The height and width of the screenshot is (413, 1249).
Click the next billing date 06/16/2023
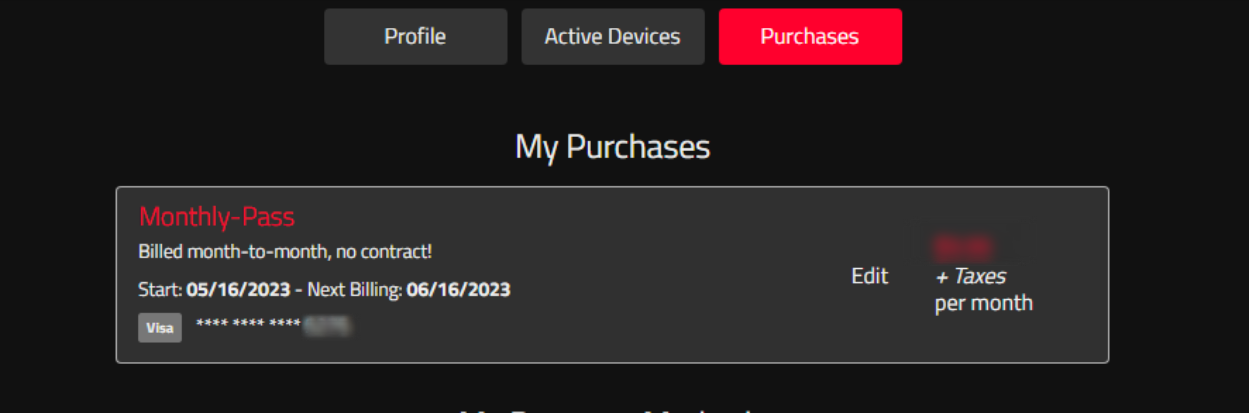point(458,291)
